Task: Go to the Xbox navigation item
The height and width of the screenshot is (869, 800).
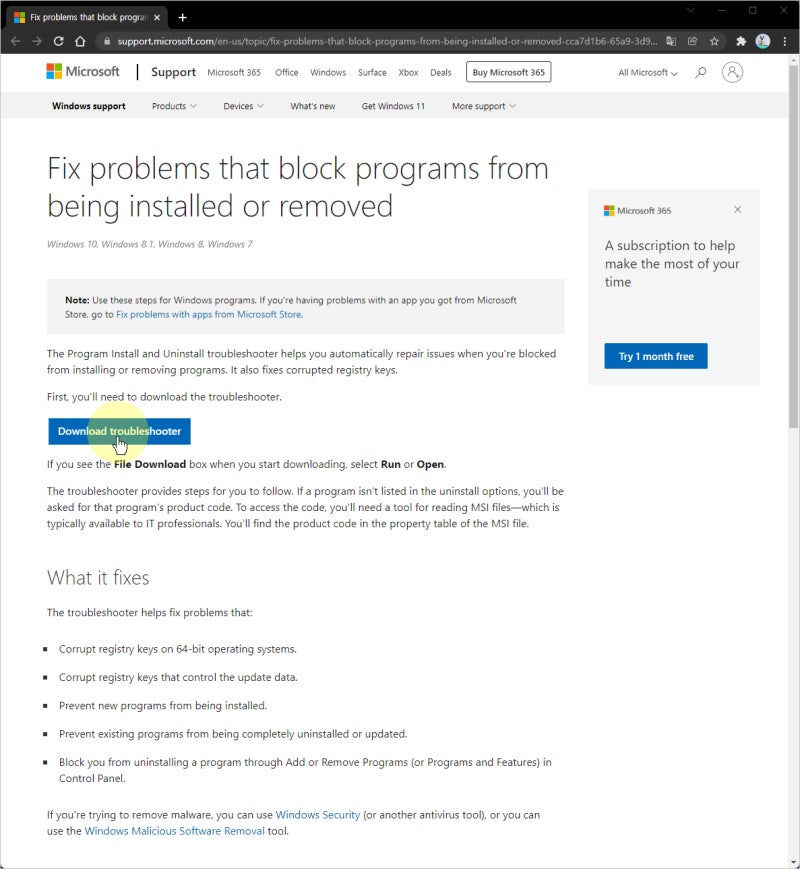Action: point(408,73)
